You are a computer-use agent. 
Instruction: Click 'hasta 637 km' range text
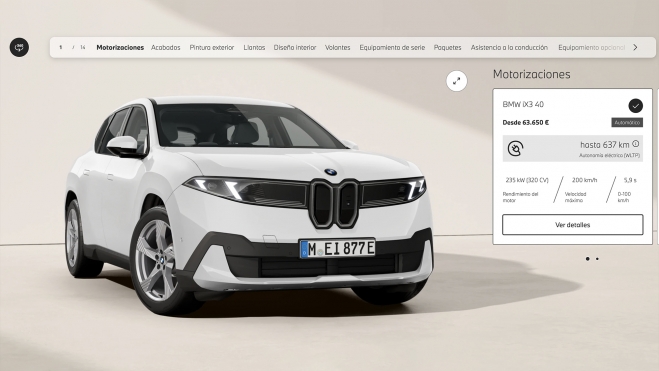point(605,145)
